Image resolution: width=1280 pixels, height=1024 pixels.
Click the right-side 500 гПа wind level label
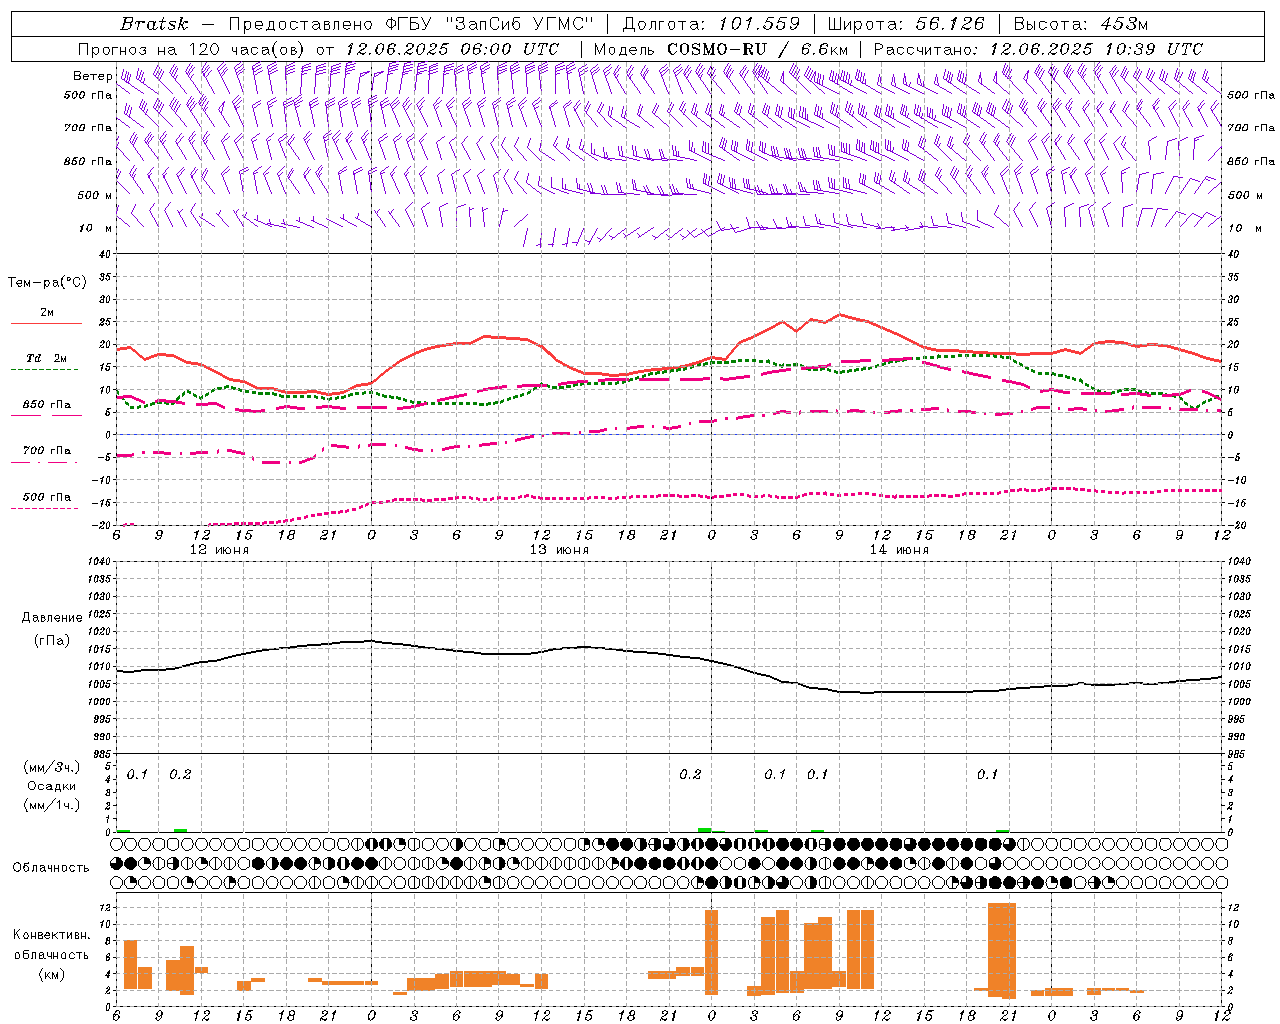(1251, 95)
